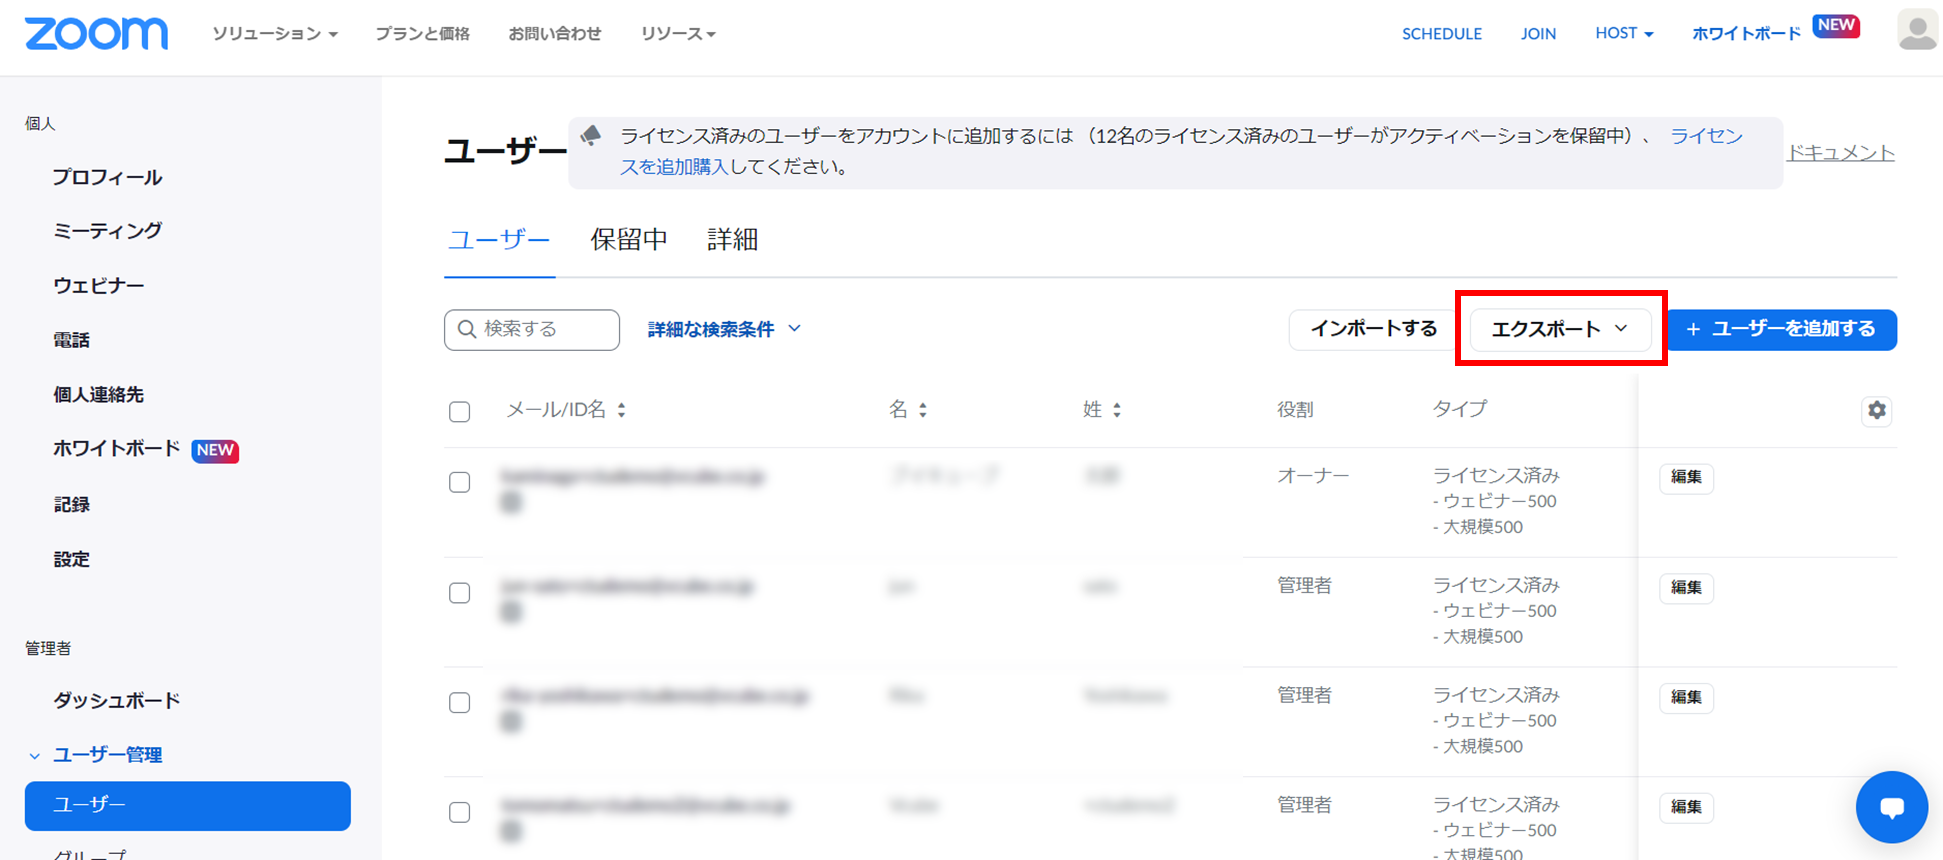
Task: Sort by メール/ID名 column arrows
Action: [621, 410]
